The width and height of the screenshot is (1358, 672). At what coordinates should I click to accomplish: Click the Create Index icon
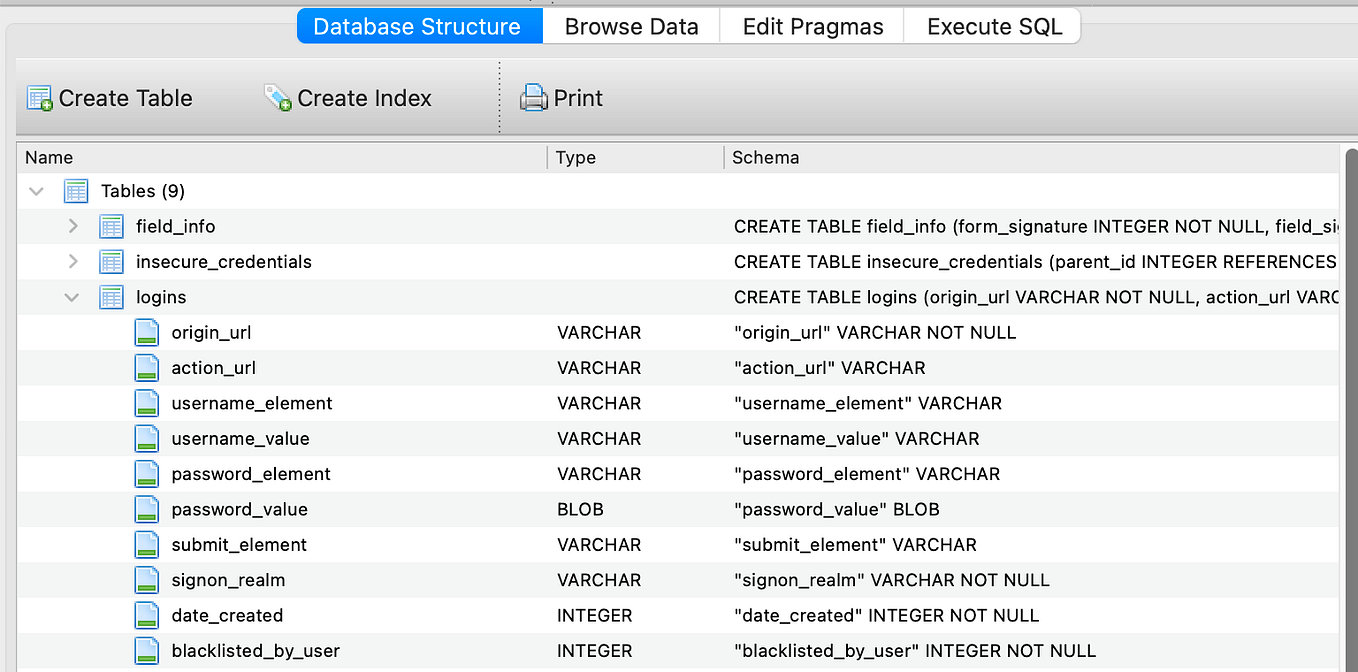tap(277, 97)
